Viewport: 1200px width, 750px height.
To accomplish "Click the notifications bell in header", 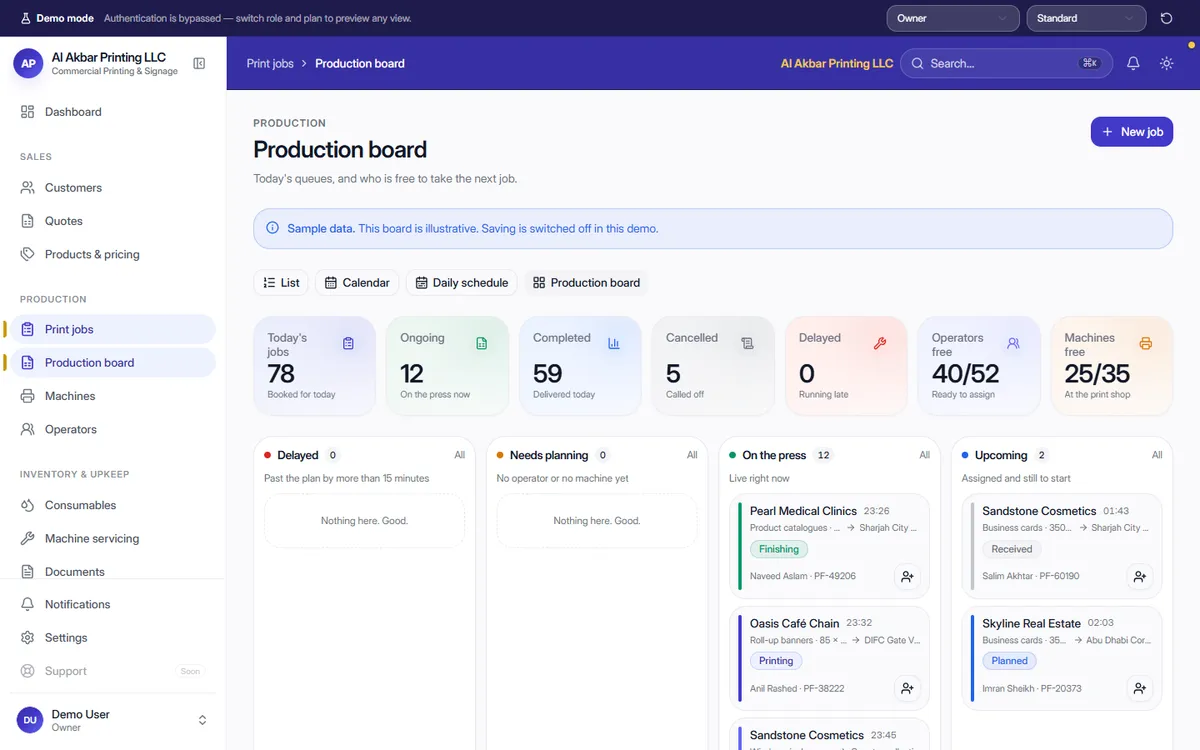I will coord(1133,63).
